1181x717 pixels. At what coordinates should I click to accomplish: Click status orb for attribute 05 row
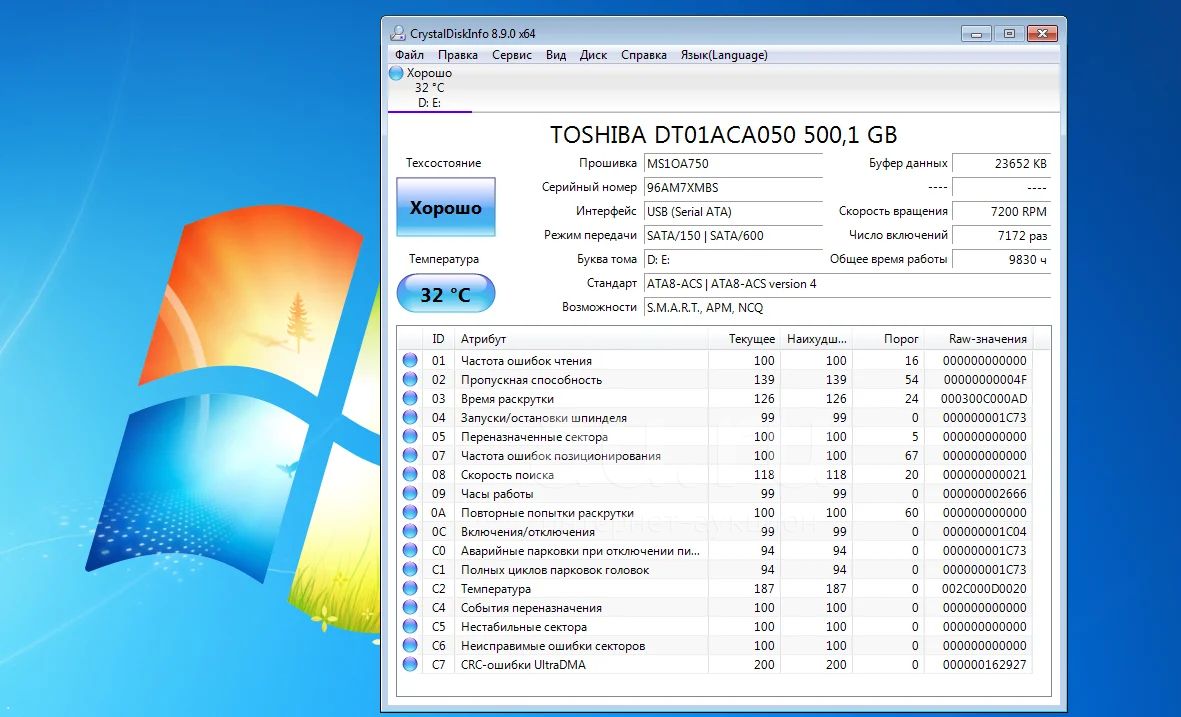click(410, 436)
